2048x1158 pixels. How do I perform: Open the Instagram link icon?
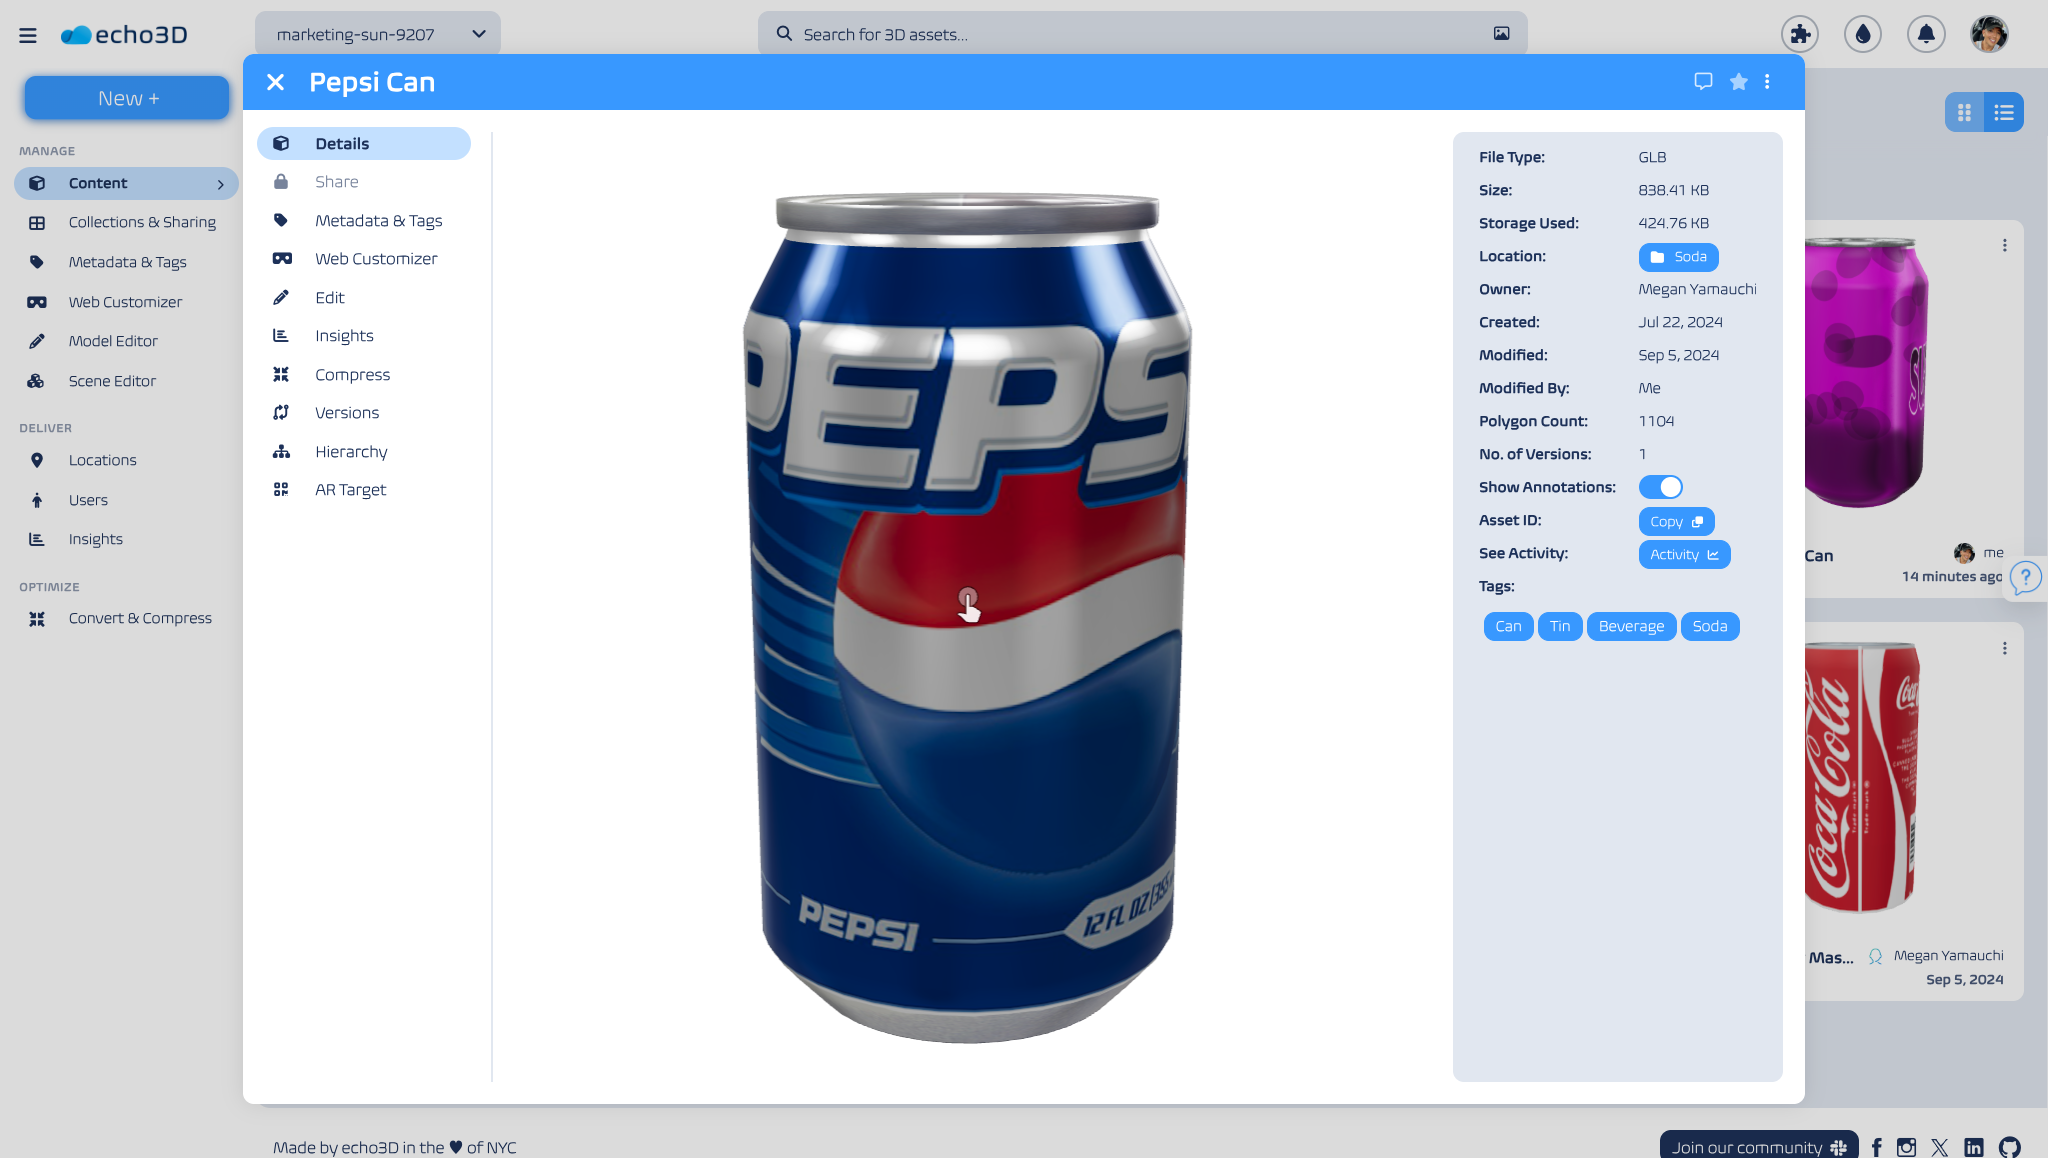coord(1907,1147)
